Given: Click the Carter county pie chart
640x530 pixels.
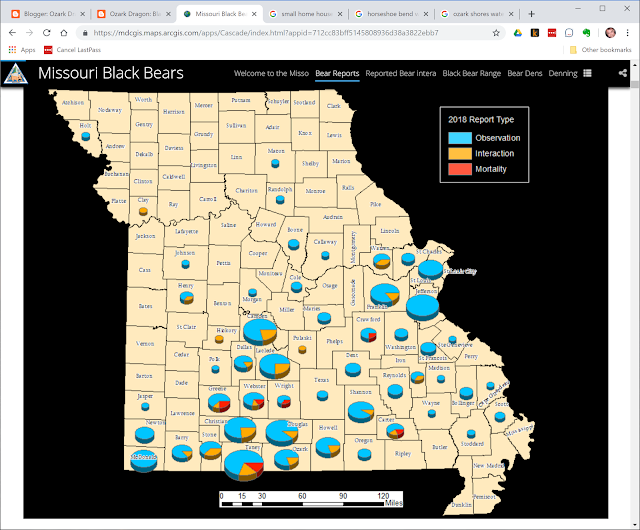Looking at the screenshot, I should 395,431.
